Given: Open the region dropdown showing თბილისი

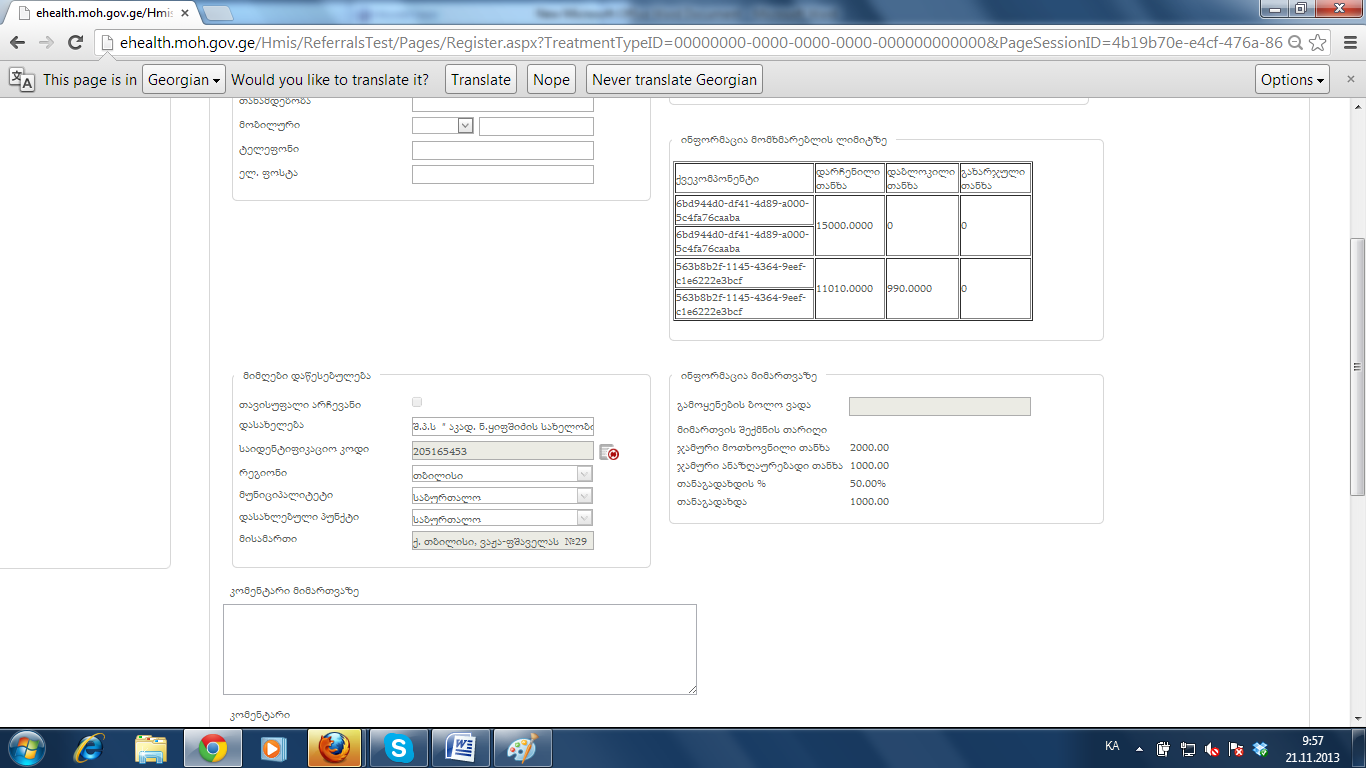Looking at the screenshot, I should click(502, 474).
